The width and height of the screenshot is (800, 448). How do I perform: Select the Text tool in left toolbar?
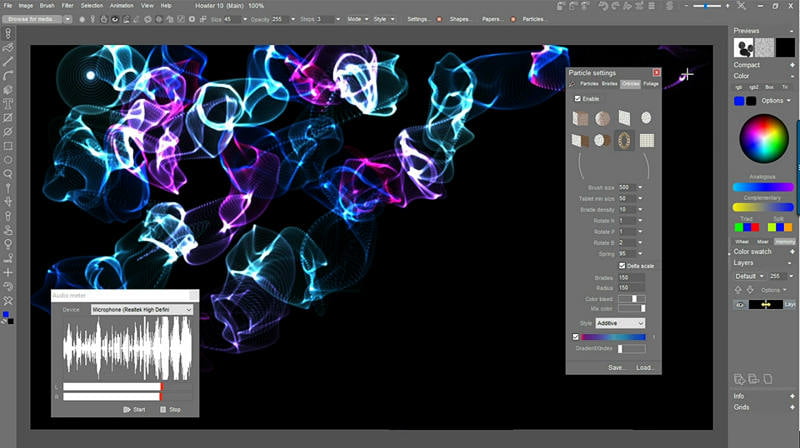(8, 103)
